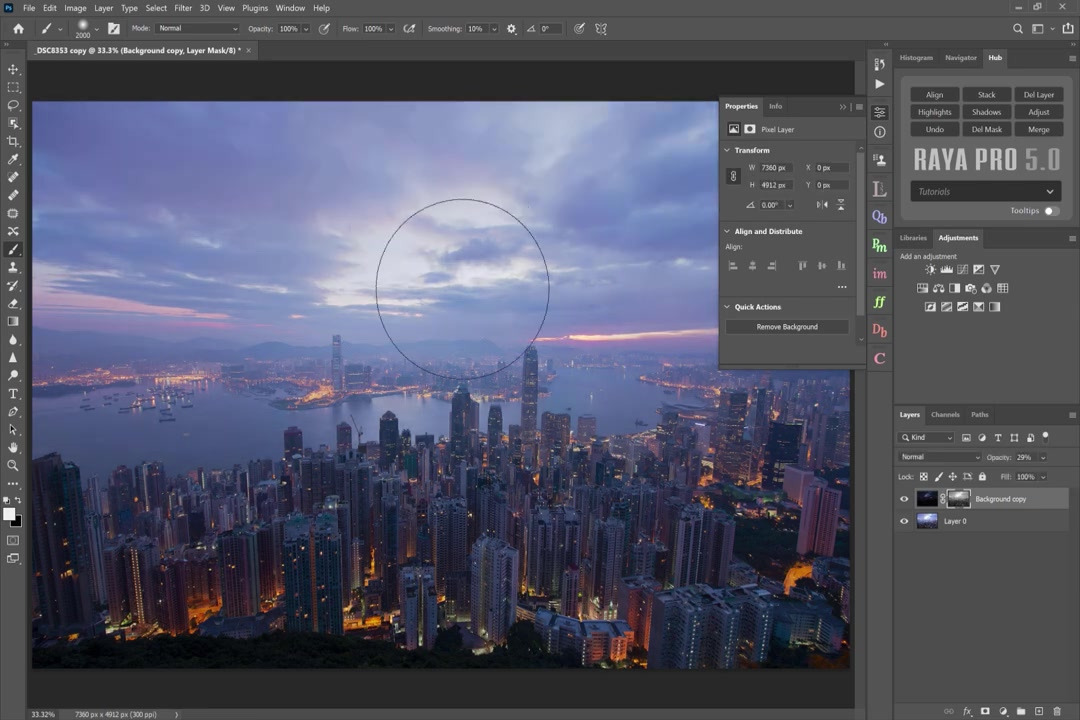This screenshot has width=1080, height=720.
Task: Switch to the Channels tab
Action: pyautogui.click(x=945, y=414)
